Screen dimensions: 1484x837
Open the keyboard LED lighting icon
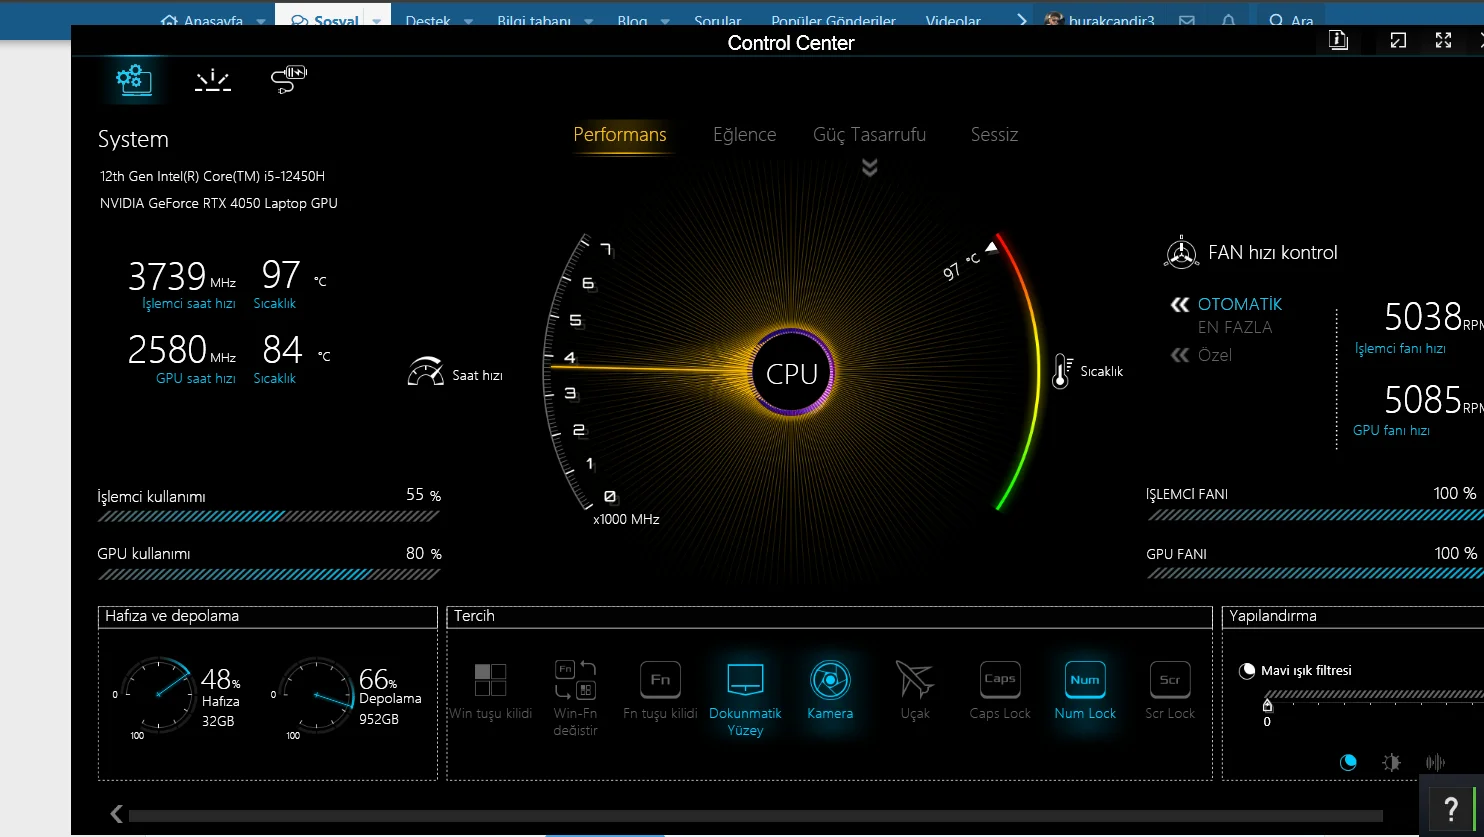(x=213, y=81)
